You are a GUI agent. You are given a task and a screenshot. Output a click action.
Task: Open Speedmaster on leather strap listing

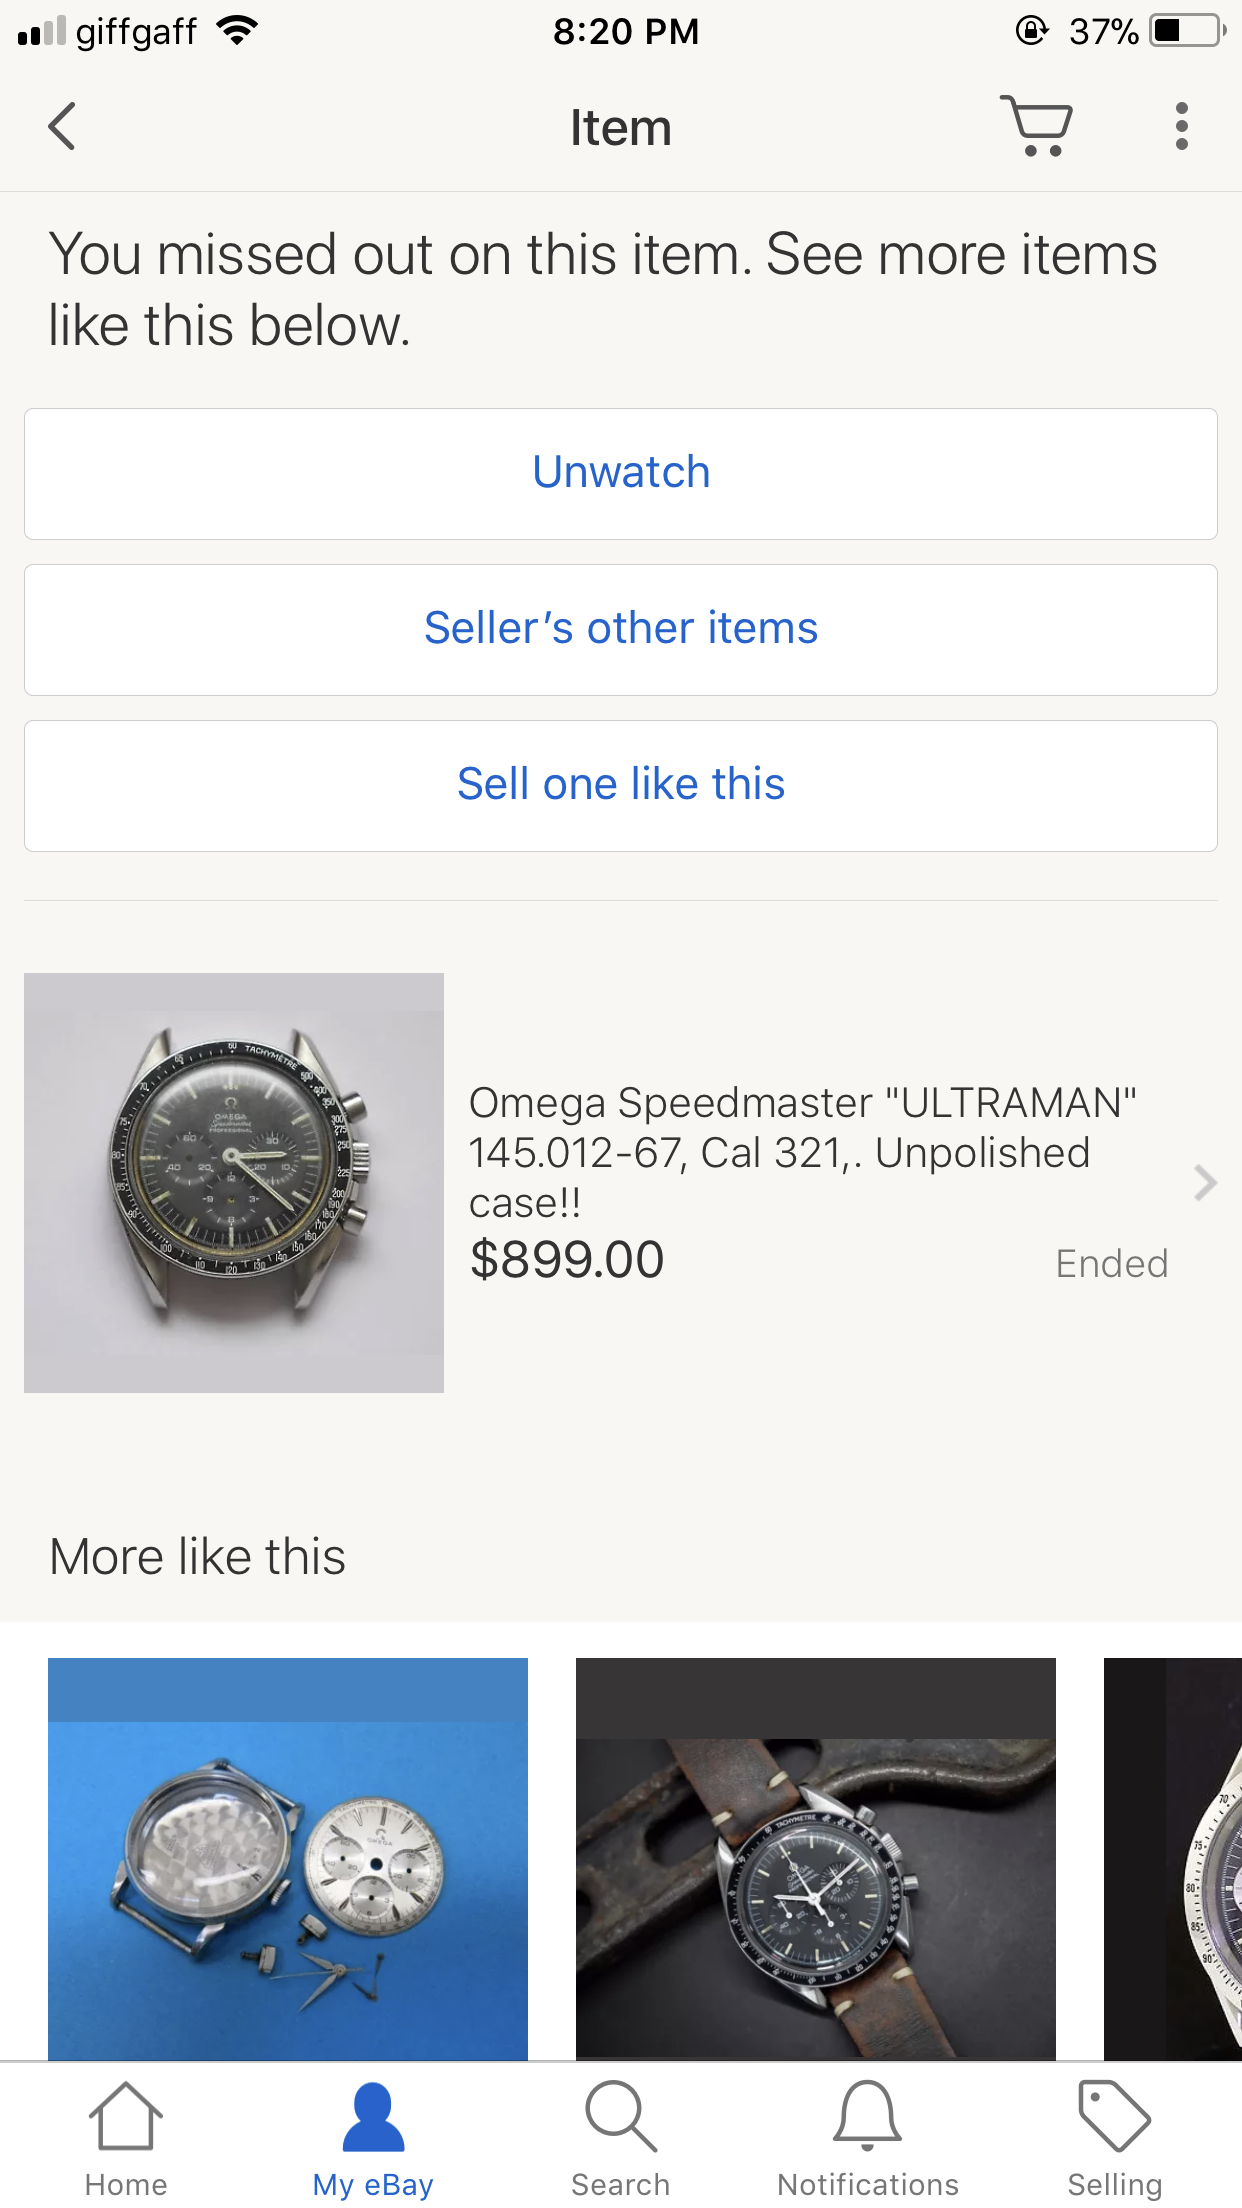coord(815,1858)
